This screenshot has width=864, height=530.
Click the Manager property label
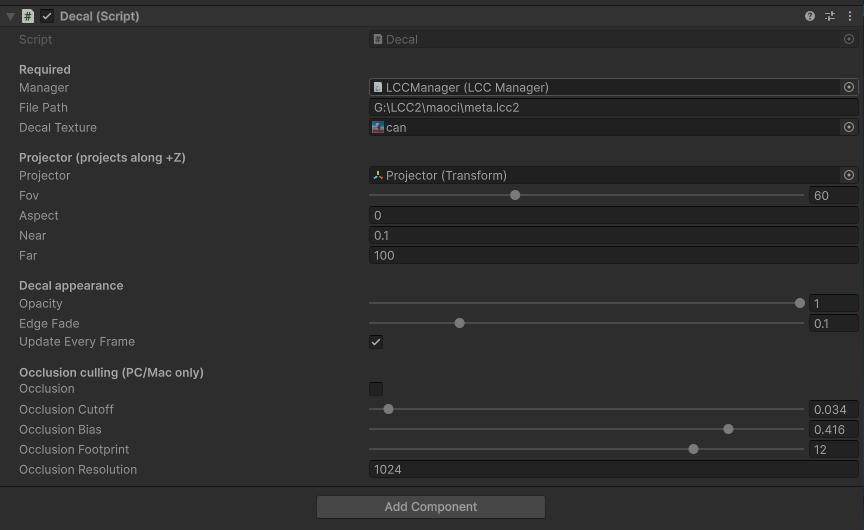[44, 88]
